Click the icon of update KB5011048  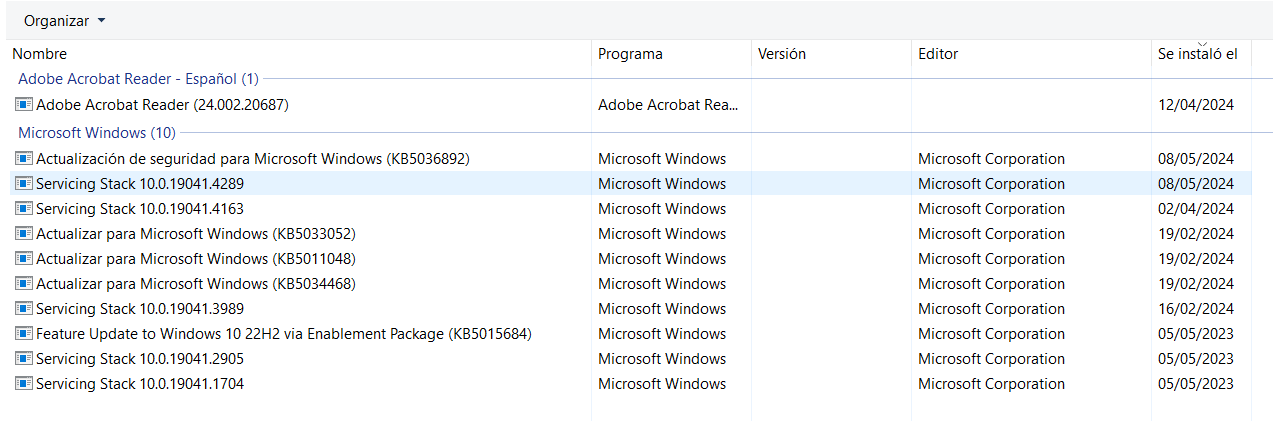24,259
